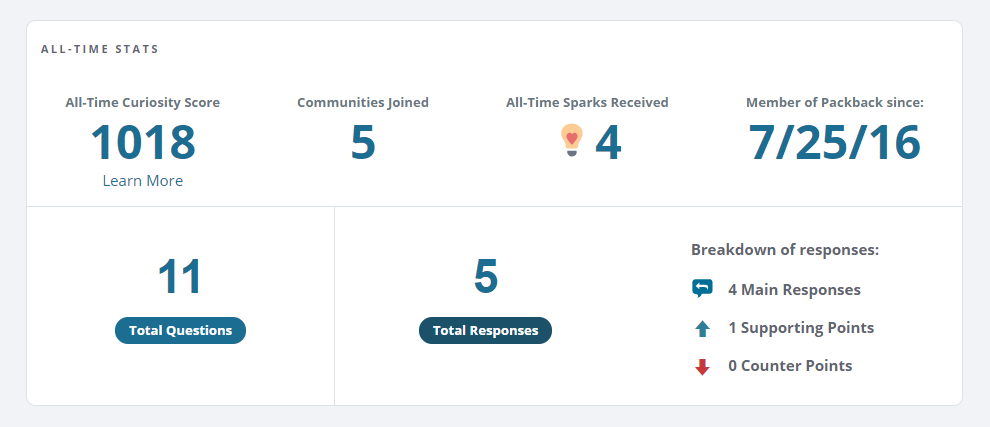Click the total responses number 5
The width and height of the screenshot is (990, 427).
click(x=485, y=277)
